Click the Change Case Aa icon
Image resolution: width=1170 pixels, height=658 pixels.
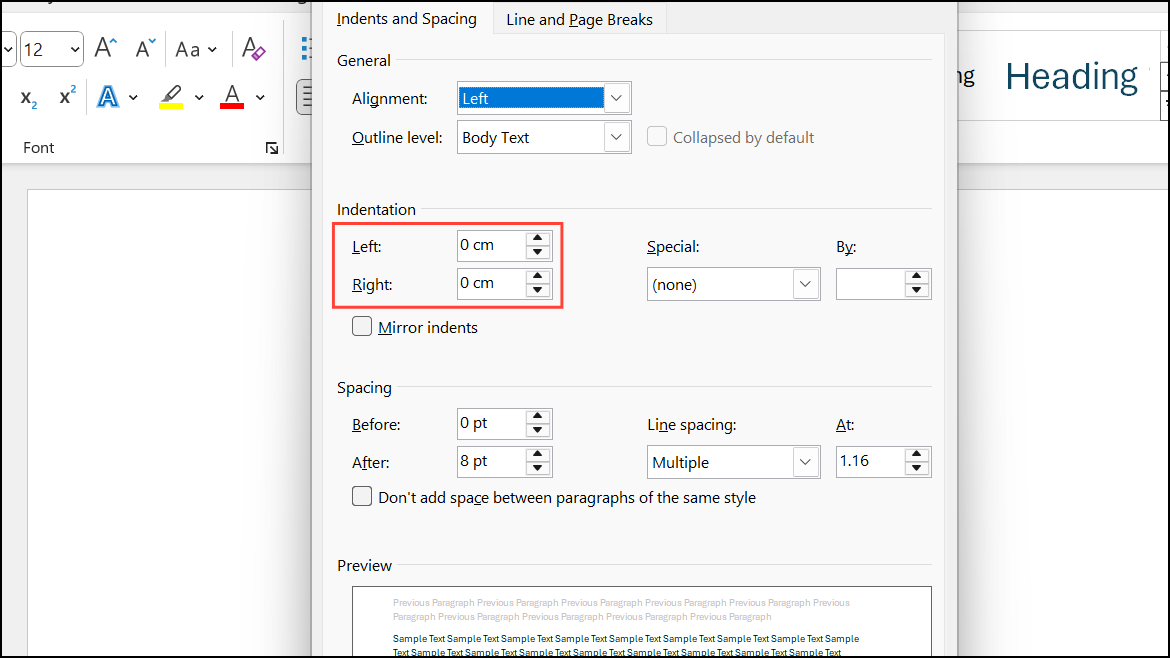click(x=188, y=48)
